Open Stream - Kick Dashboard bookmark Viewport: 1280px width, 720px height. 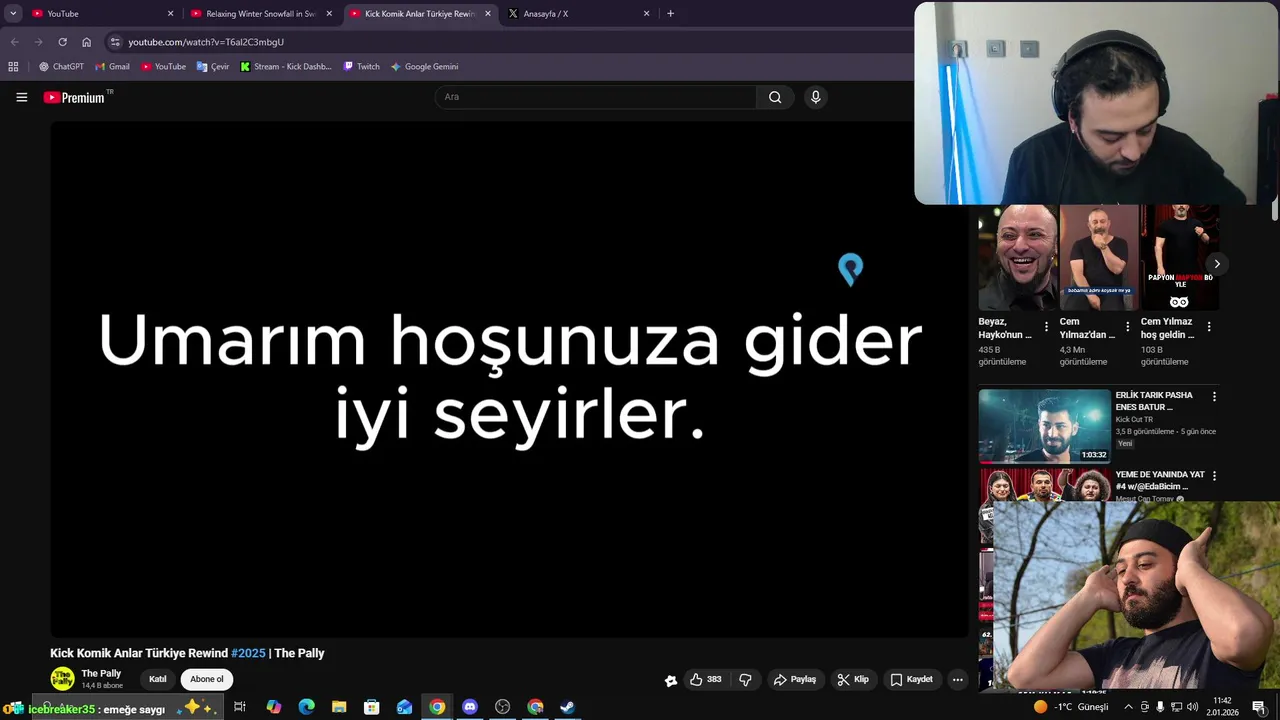point(286,66)
